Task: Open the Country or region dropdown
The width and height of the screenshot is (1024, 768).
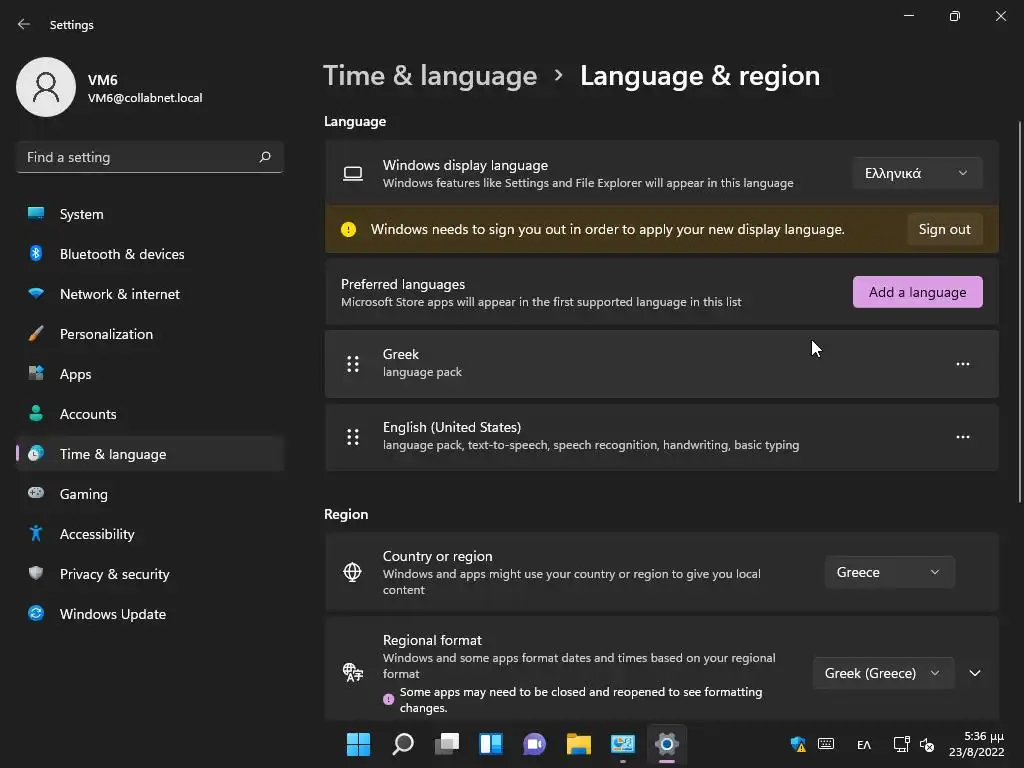Action: (889, 572)
